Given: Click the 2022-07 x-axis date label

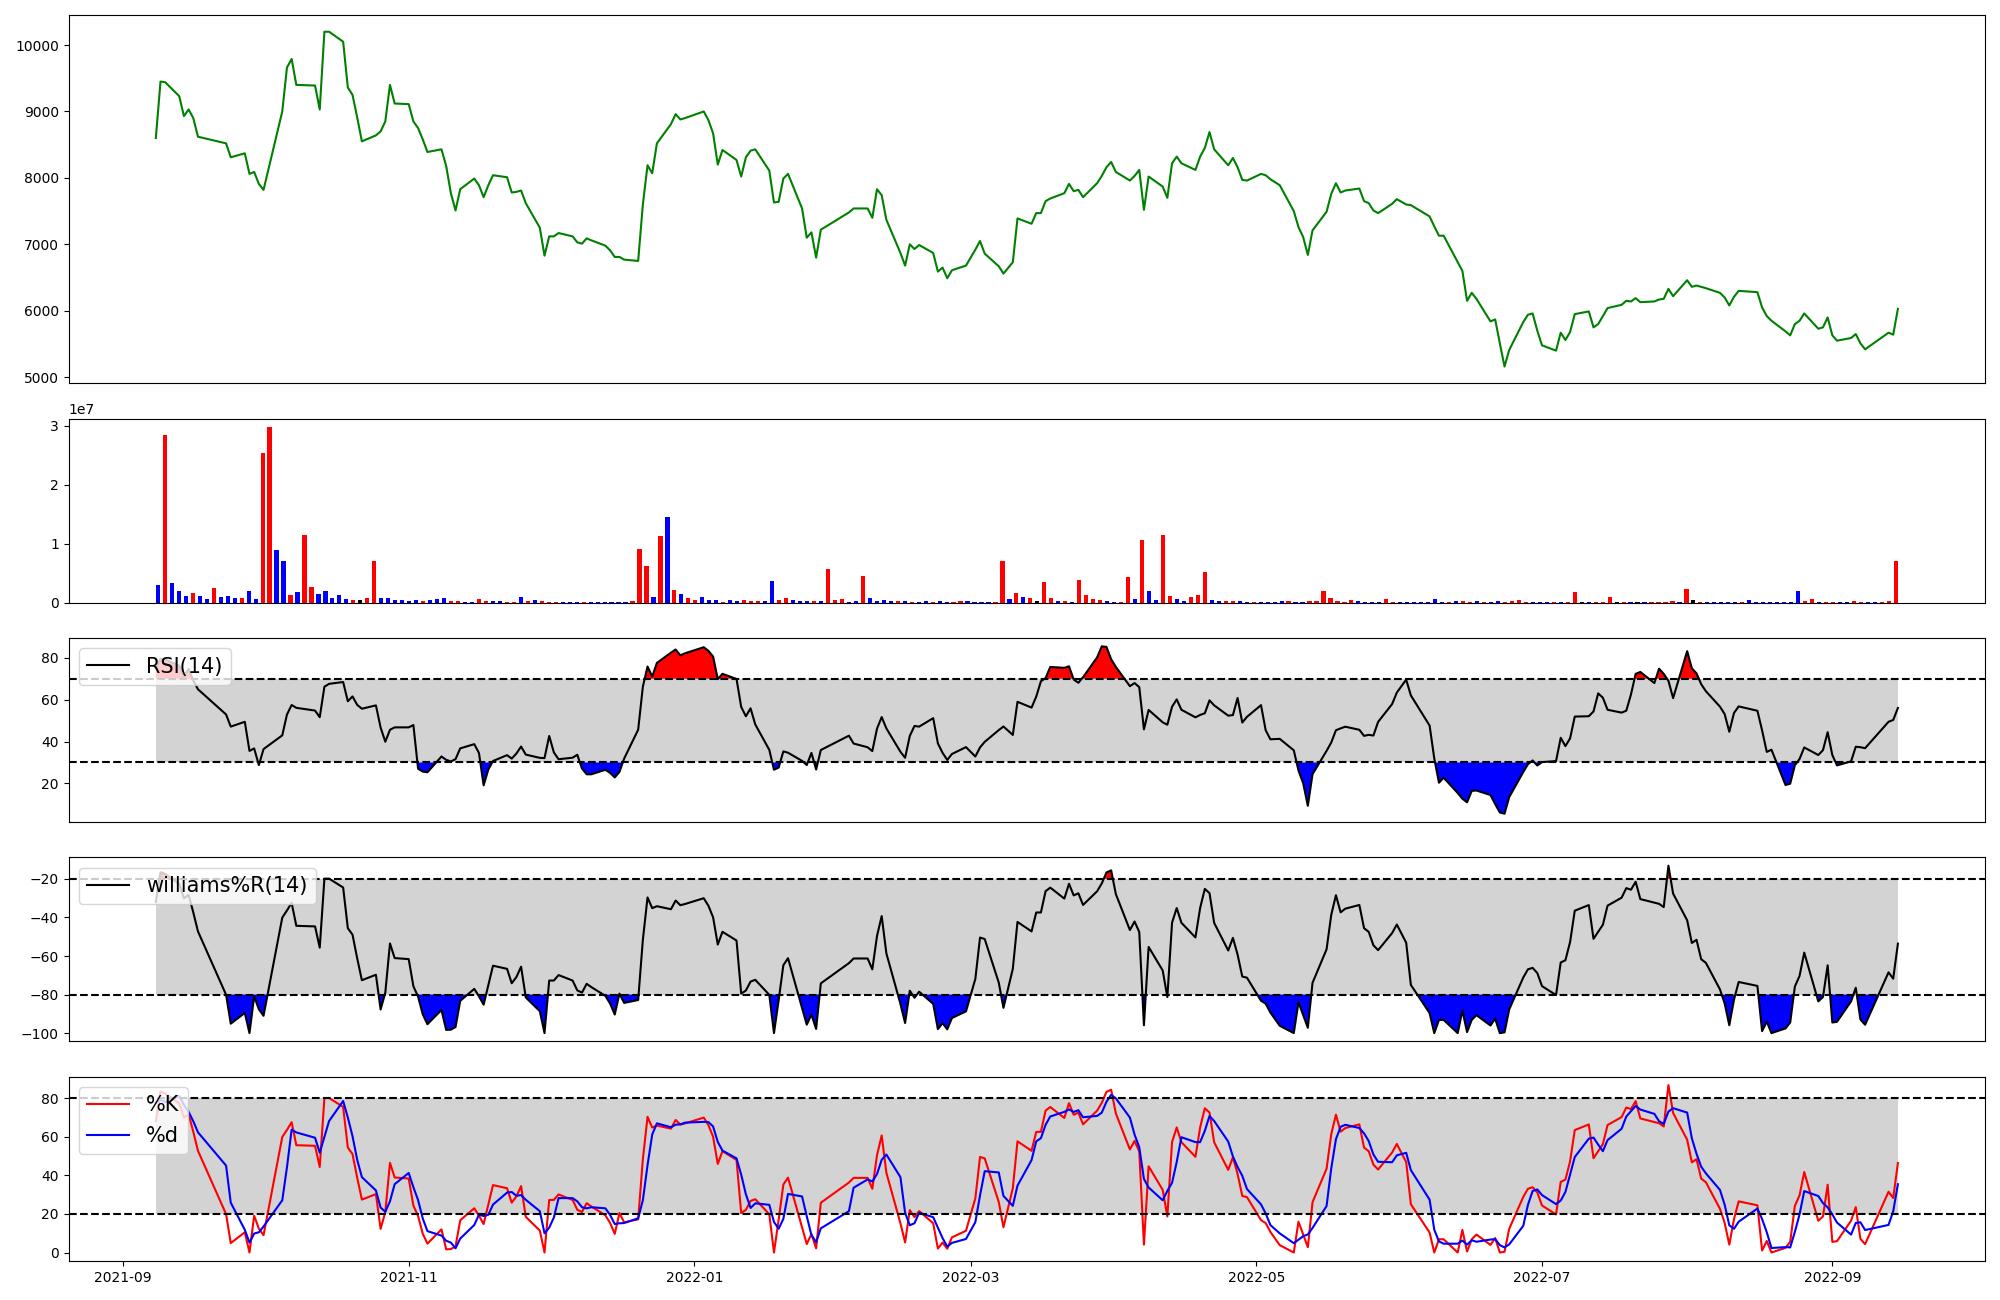Looking at the screenshot, I should 1541,1277.
